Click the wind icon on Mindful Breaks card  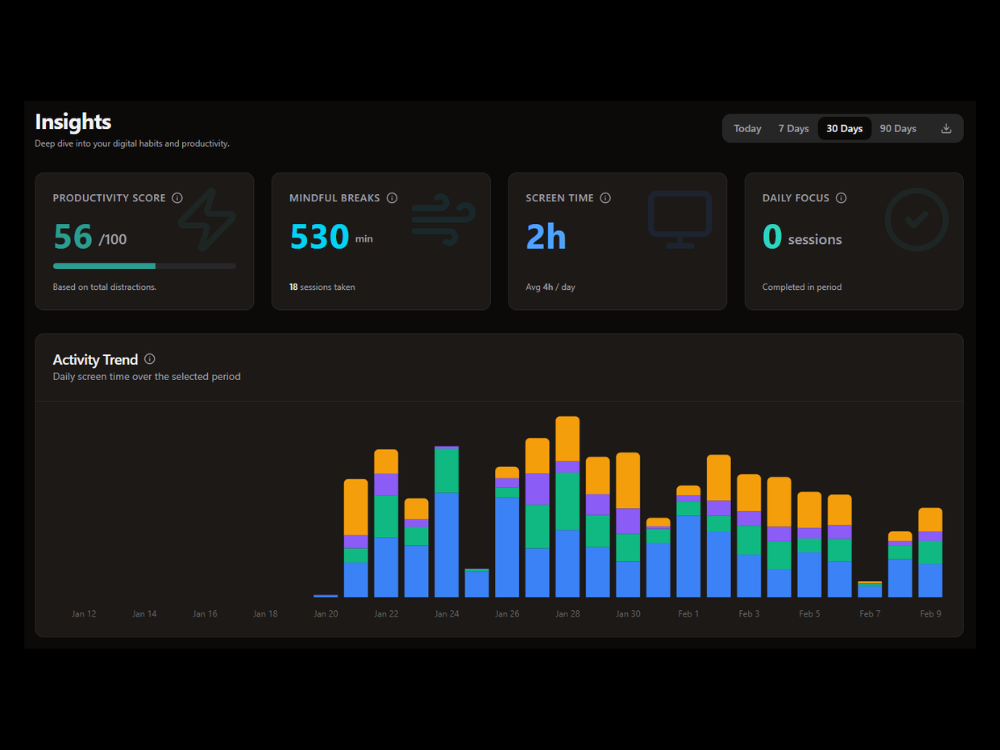442,219
